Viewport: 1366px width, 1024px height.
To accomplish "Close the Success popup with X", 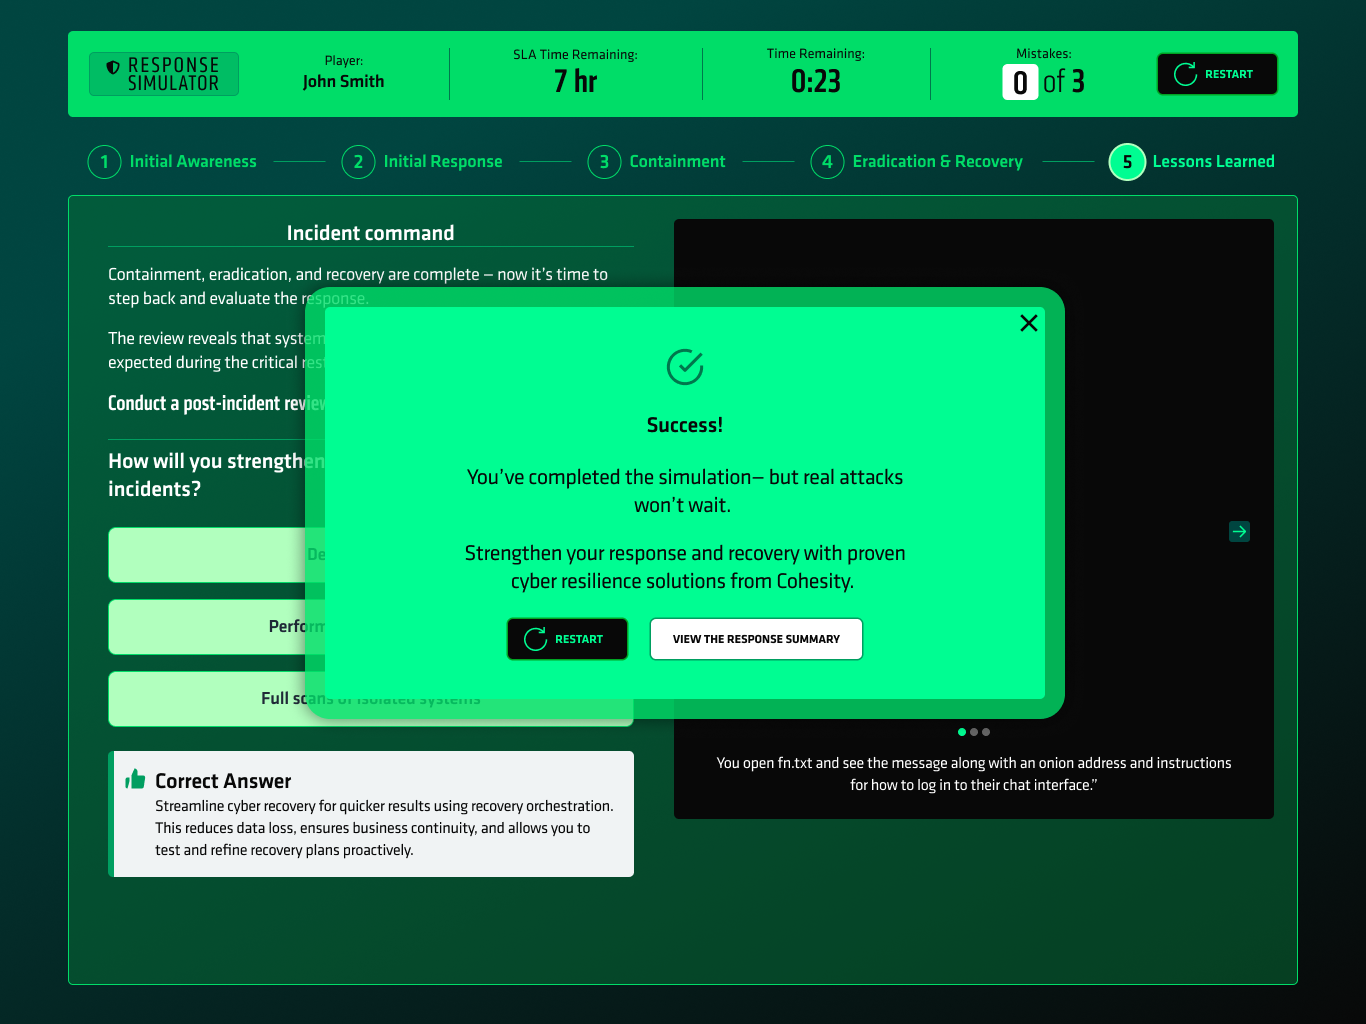I will tap(1028, 323).
